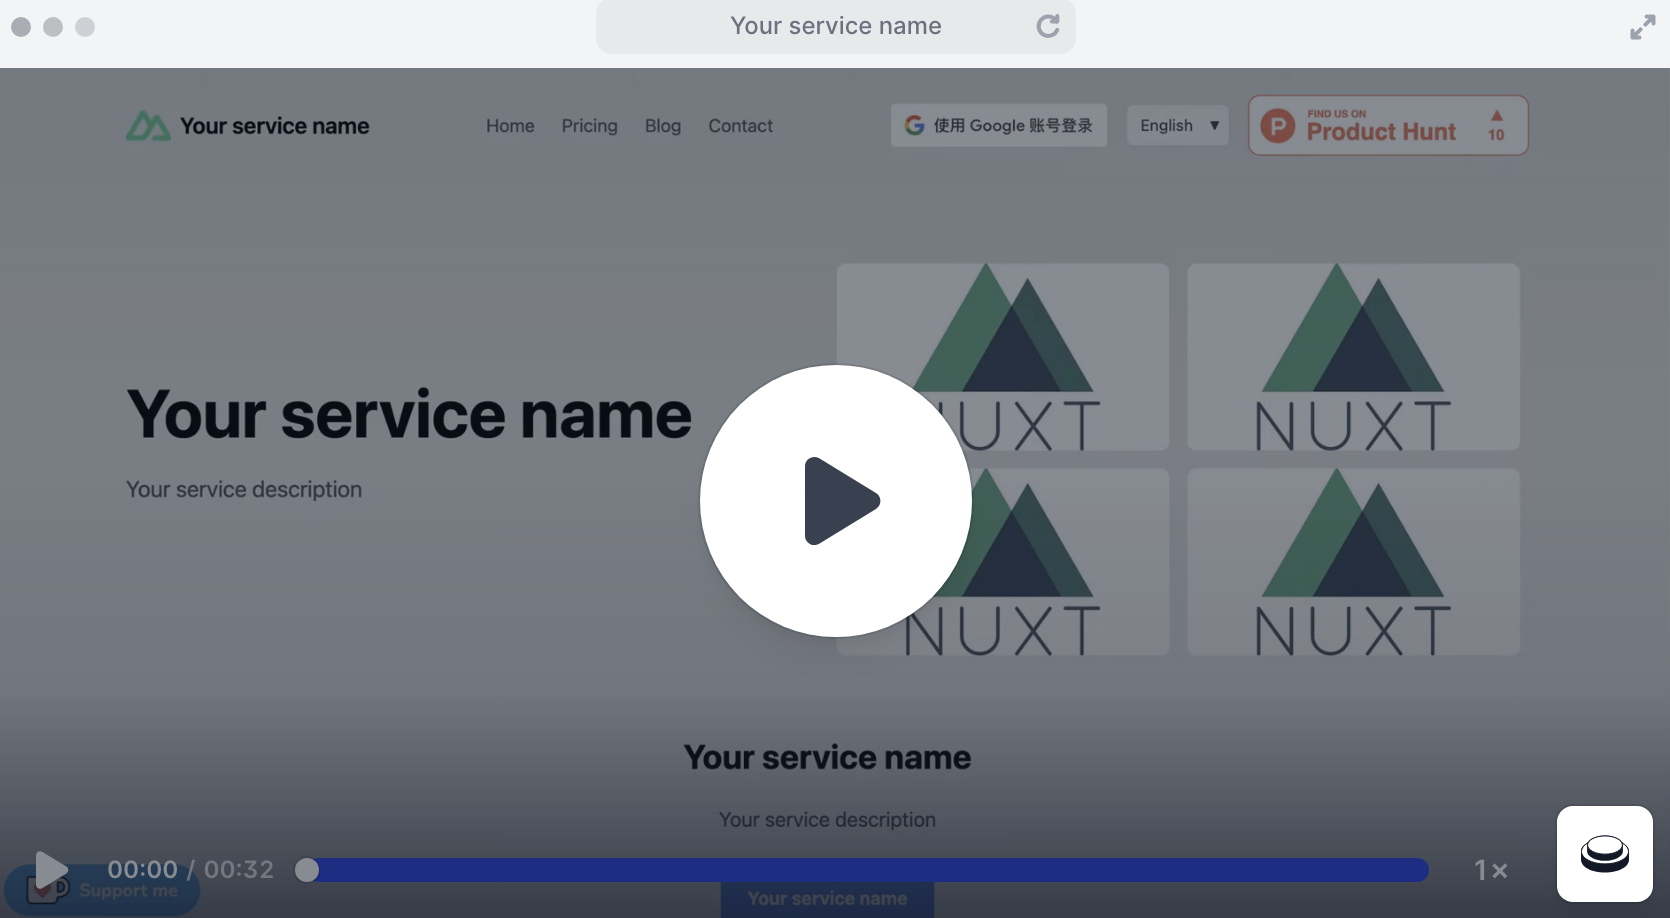Expand video to fullscreen with arrows icon

[1642, 27]
